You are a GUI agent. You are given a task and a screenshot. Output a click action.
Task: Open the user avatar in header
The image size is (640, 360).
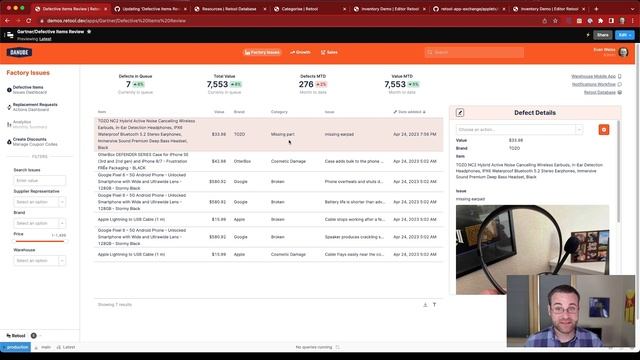pos(623,52)
